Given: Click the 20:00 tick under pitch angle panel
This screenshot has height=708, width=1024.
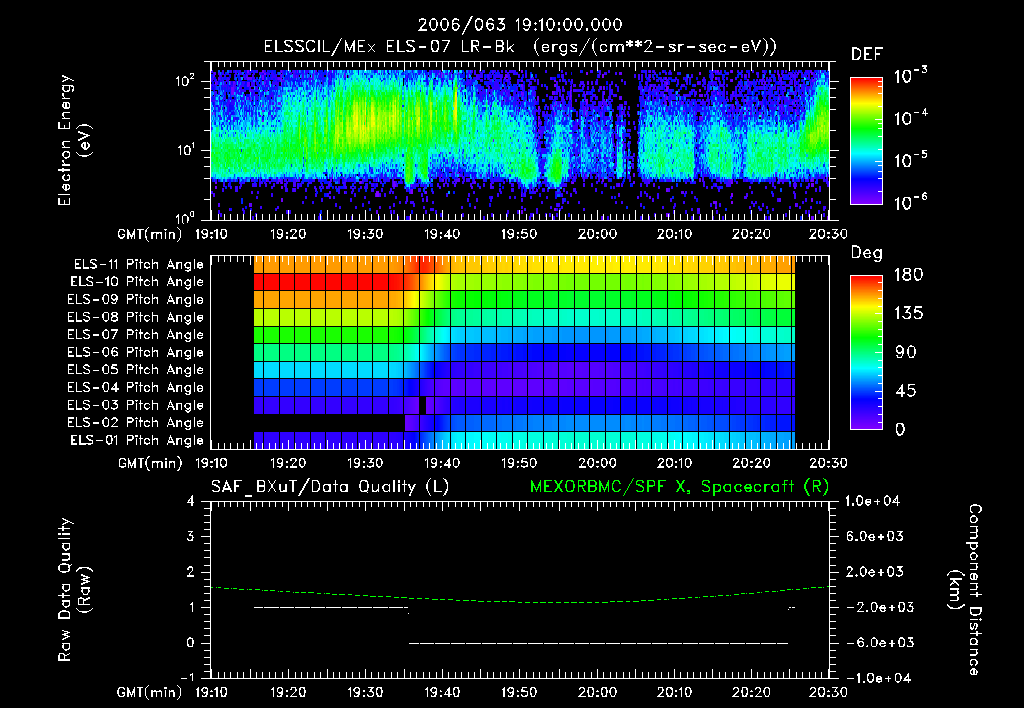Looking at the screenshot, I should coord(597,463).
